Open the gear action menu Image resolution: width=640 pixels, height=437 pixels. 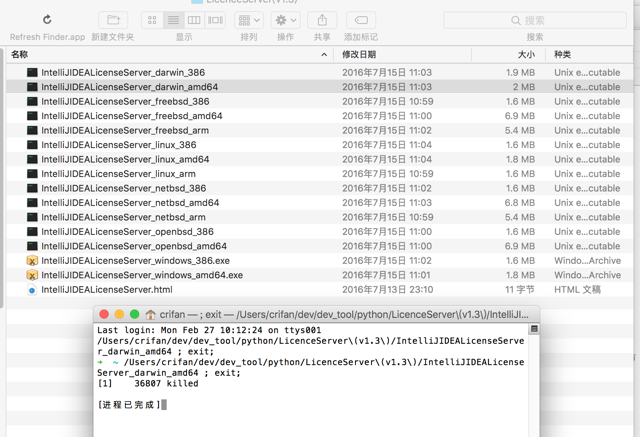pyautogui.click(x=286, y=20)
